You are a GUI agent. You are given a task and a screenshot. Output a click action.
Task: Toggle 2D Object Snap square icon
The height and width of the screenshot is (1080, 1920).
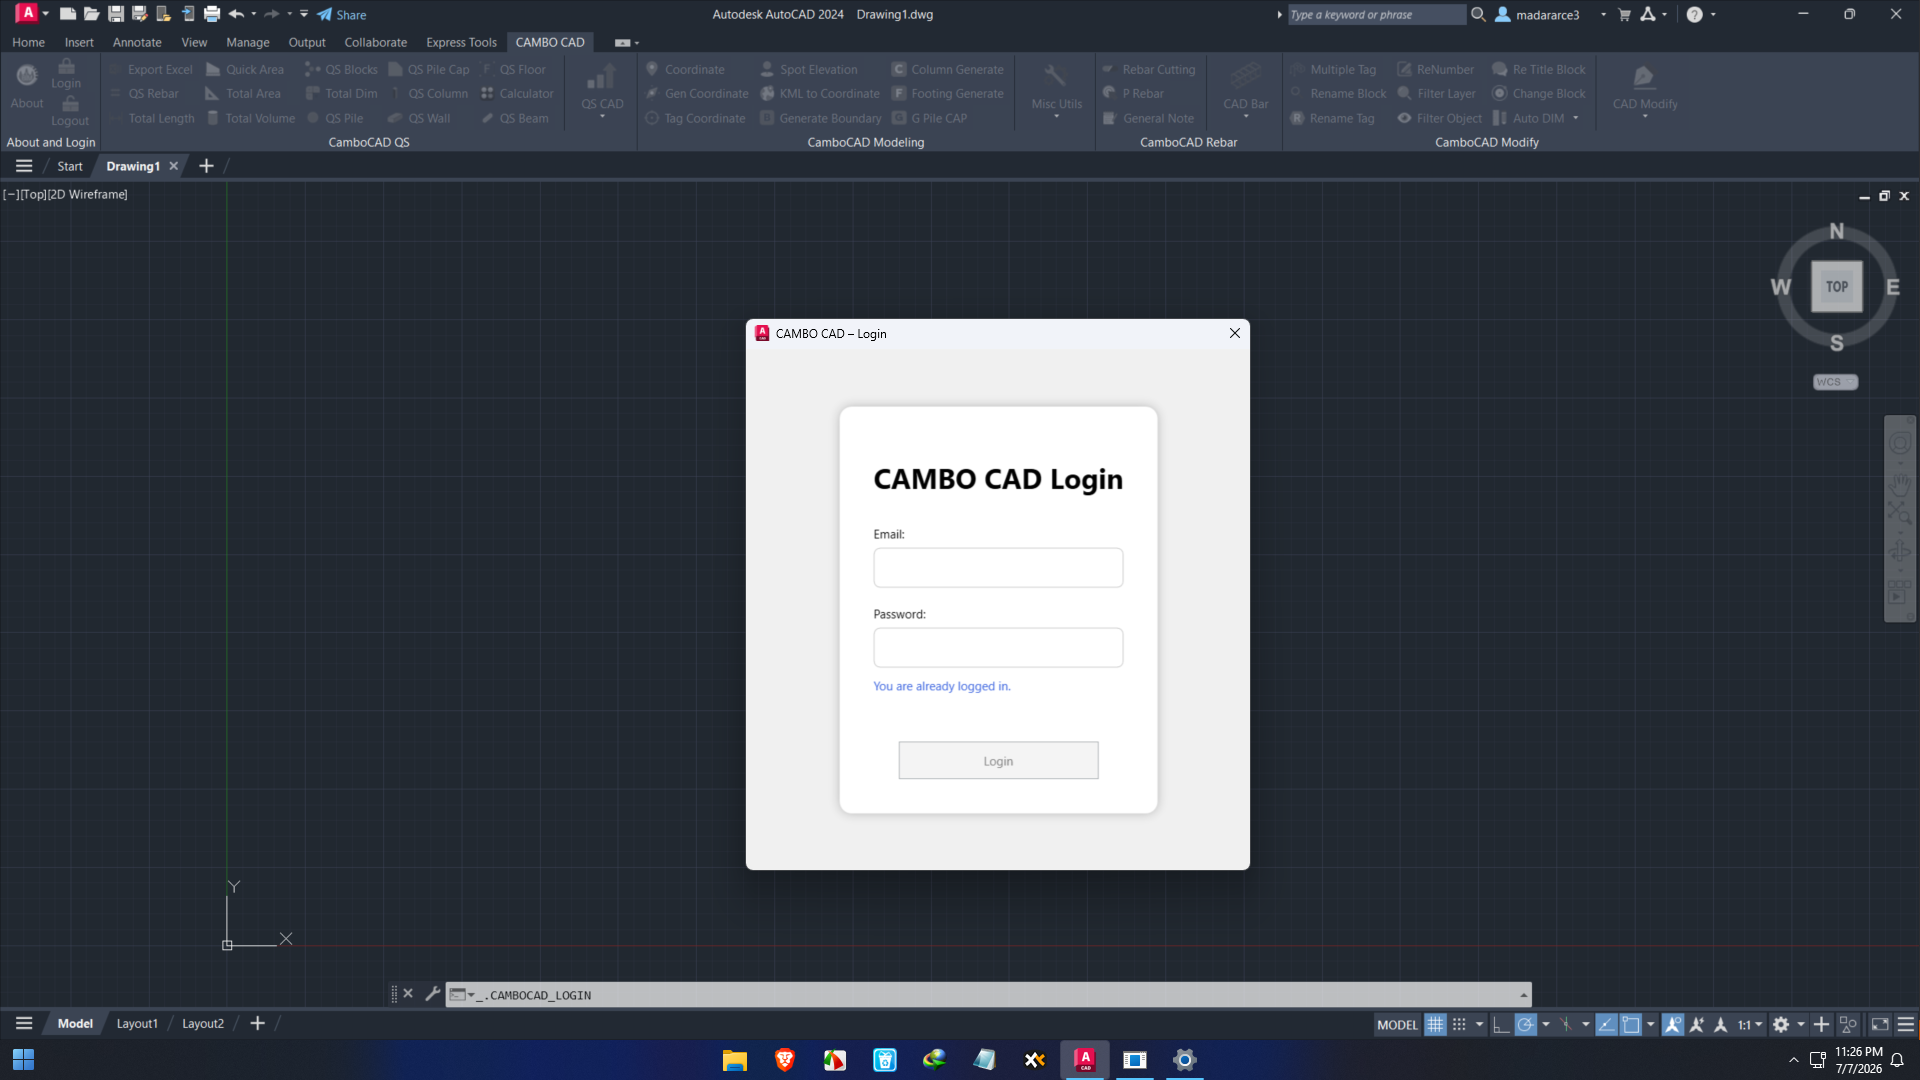click(x=1631, y=1024)
